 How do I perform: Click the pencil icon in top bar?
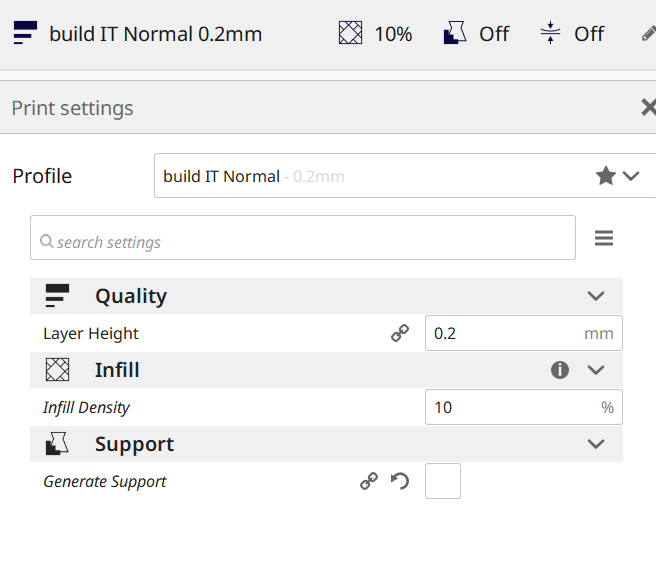pyautogui.click(x=648, y=34)
